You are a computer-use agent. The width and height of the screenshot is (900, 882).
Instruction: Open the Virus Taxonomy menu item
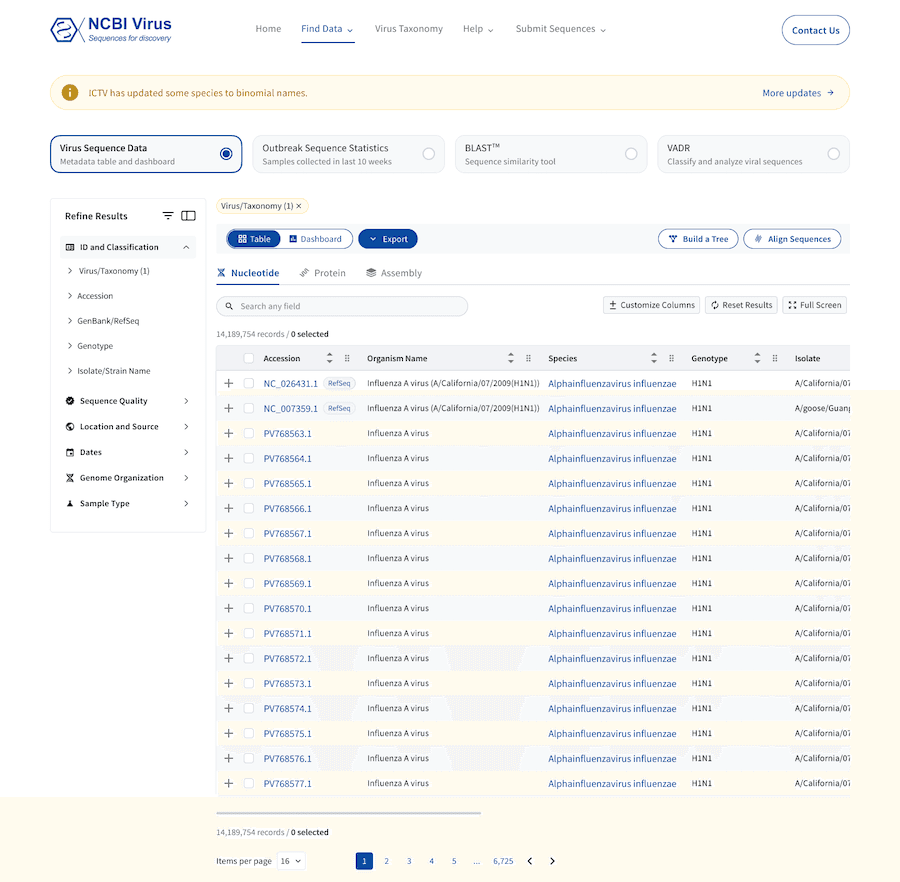(x=409, y=29)
